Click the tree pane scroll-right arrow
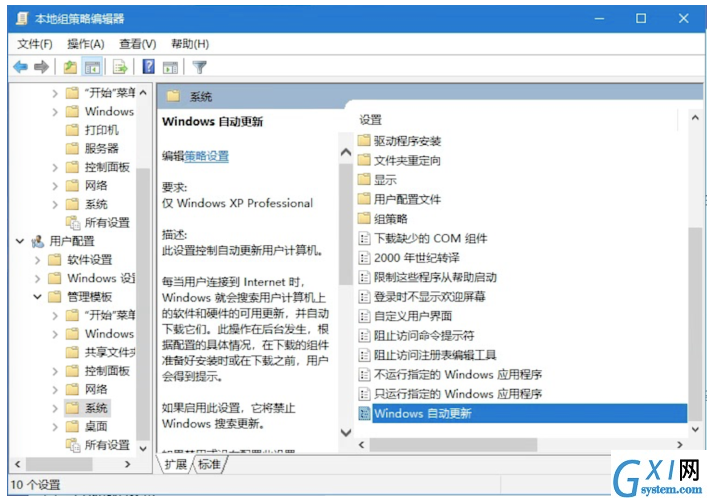Image resolution: width=709 pixels, height=498 pixels. click(x=128, y=464)
